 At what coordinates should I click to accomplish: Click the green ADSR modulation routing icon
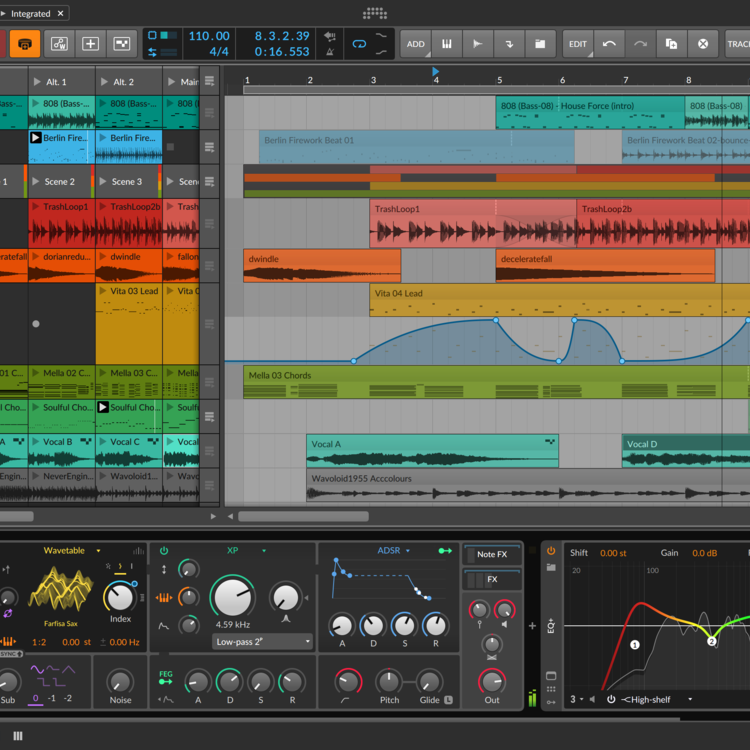coord(445,551)
